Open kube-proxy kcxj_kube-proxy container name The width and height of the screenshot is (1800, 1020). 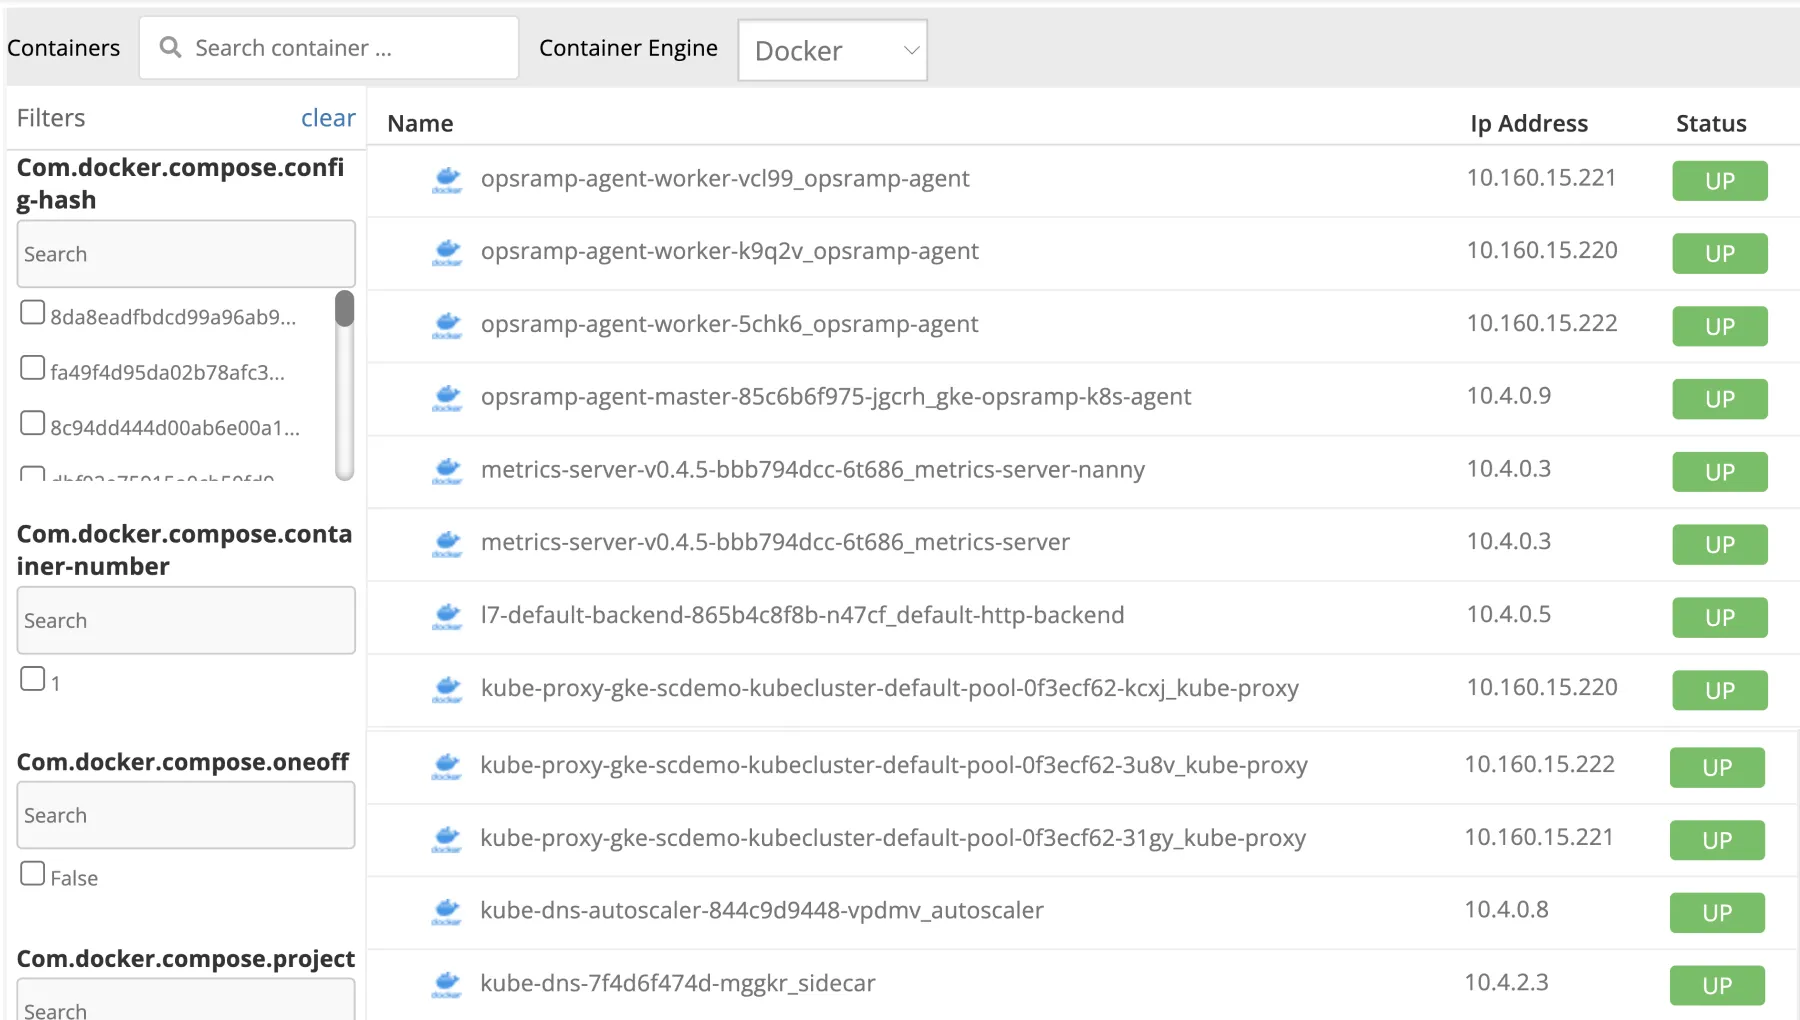coord(890,688)
